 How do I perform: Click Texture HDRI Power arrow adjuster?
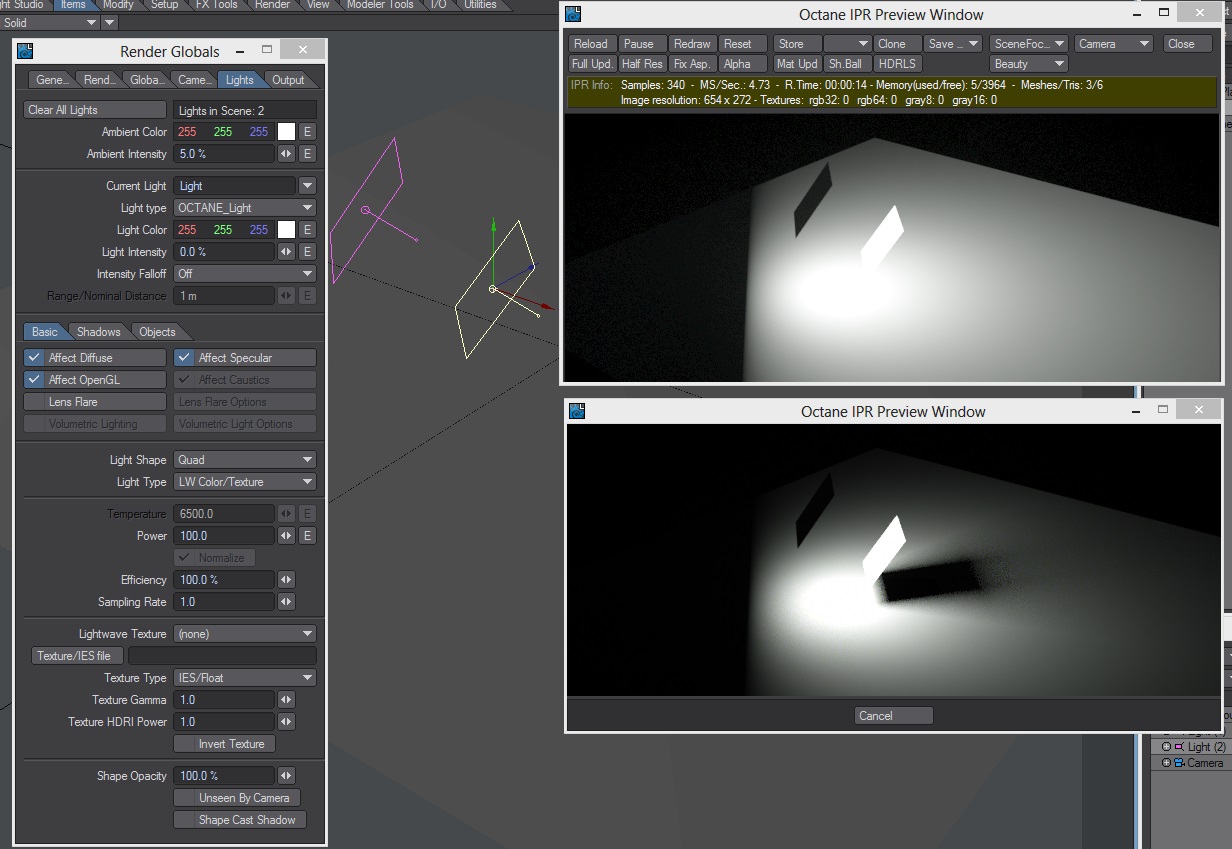click(x=286, y=722)
